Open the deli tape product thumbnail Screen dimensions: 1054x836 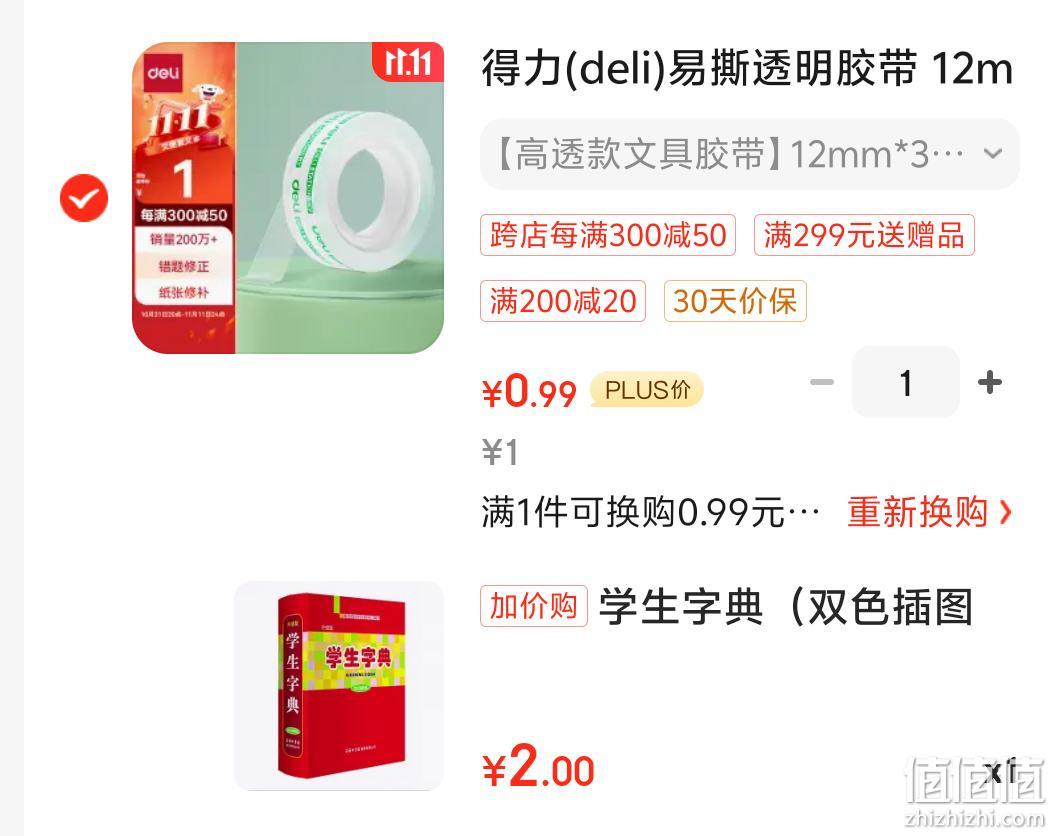tap(288, 198)
